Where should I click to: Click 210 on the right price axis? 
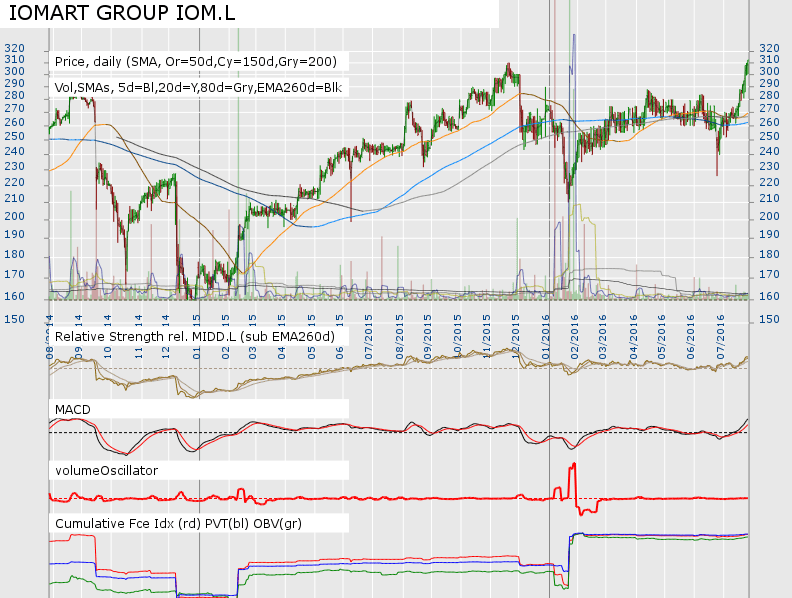pyautogui.click(x=769, y=198)
